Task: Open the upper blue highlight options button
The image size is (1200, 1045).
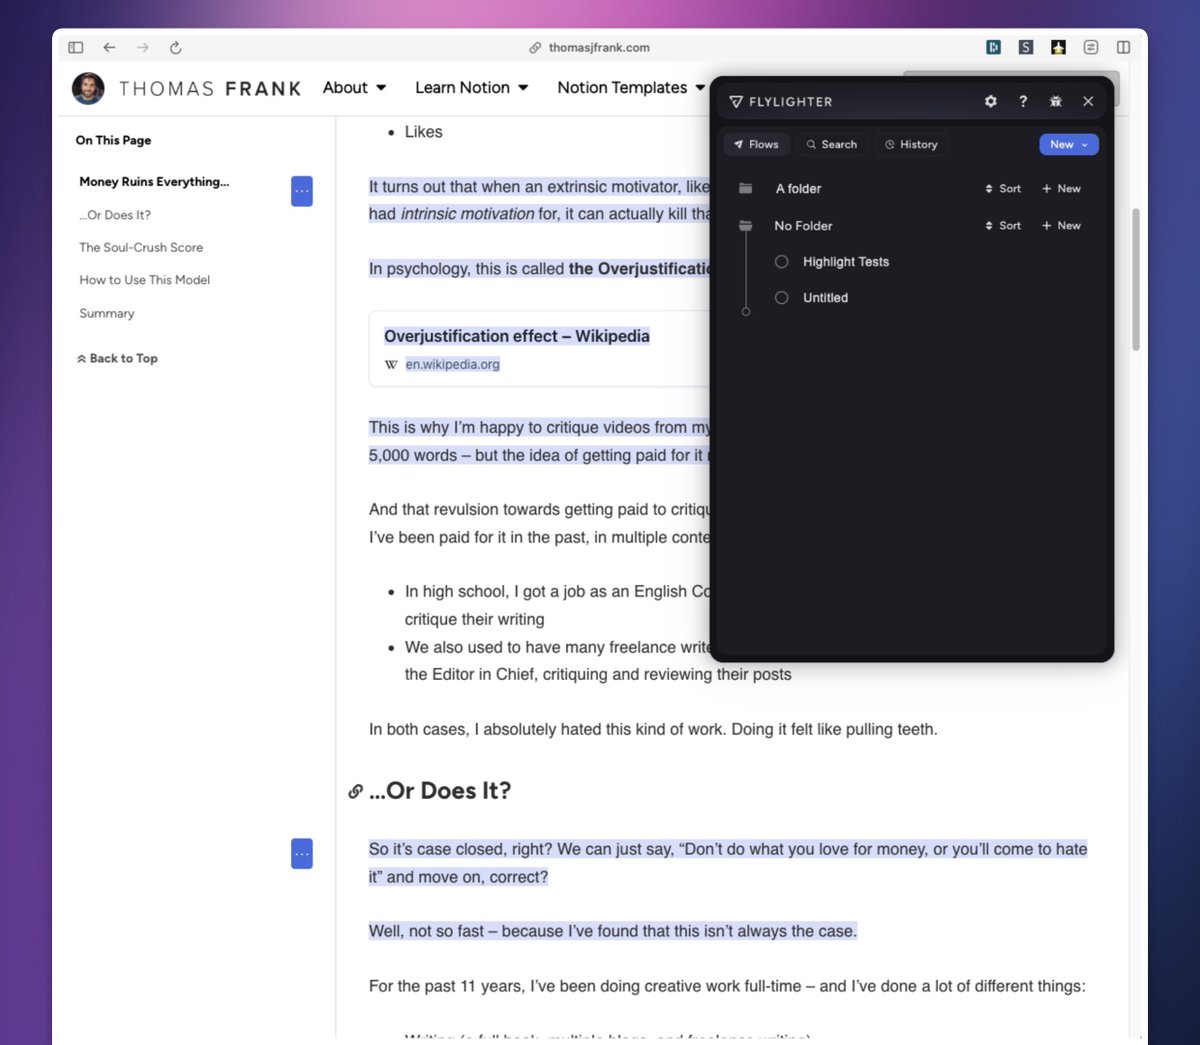Action: (302, 191)
